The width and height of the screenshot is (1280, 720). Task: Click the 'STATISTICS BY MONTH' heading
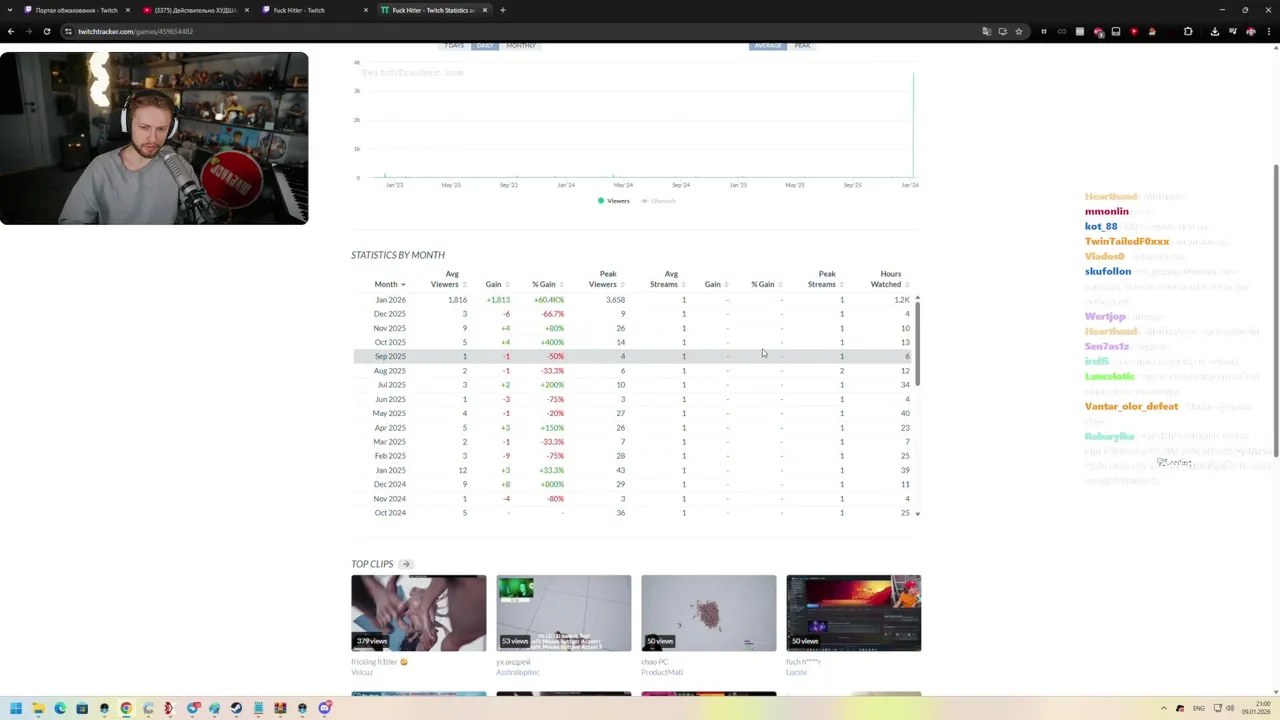pos(398,255)
